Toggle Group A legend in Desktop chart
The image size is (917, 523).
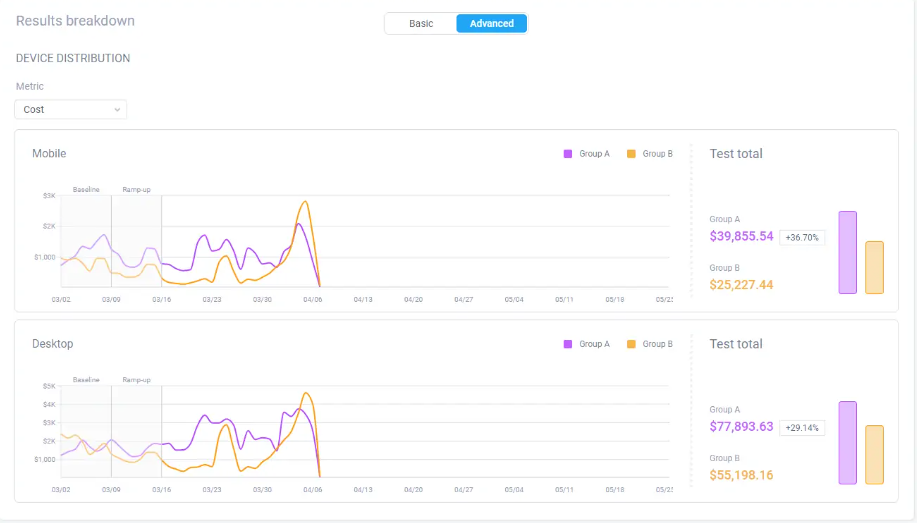coord(587,344)
